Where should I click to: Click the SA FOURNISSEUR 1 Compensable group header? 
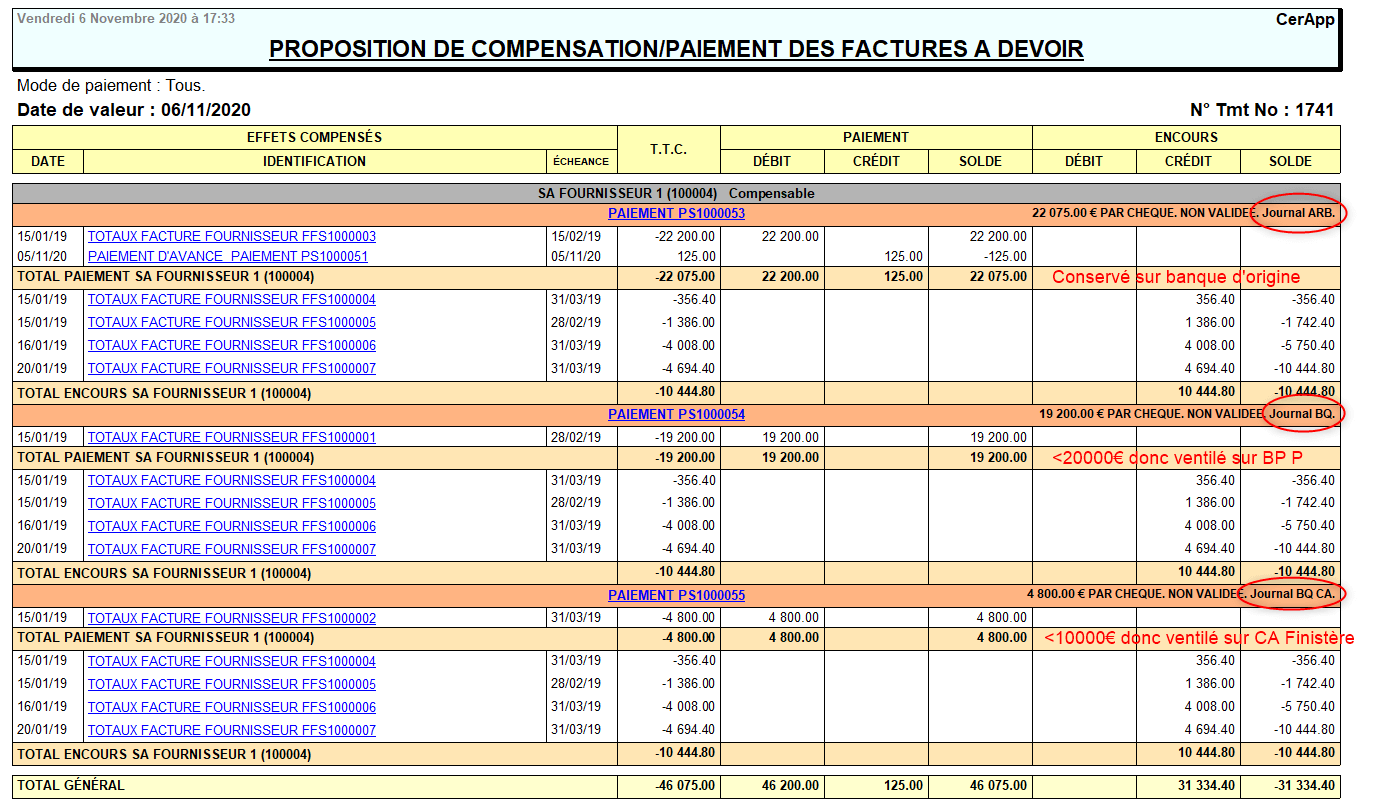point(676,193)
